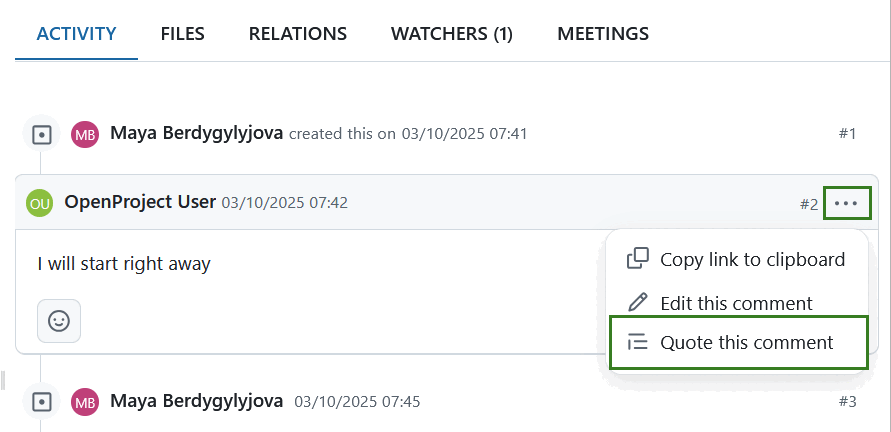Select the Activity tab
Viewport: 891px width, 432px height.
point(76,34)
